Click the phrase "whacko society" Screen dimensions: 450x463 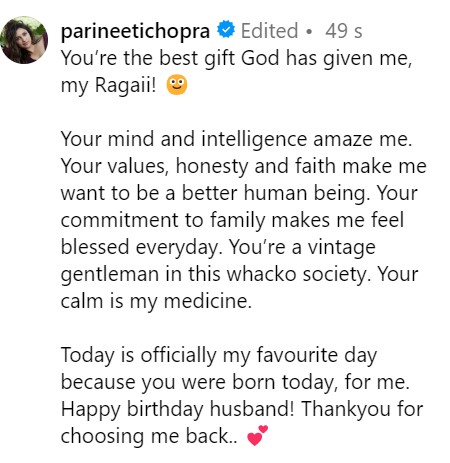(x=299, y=274)
